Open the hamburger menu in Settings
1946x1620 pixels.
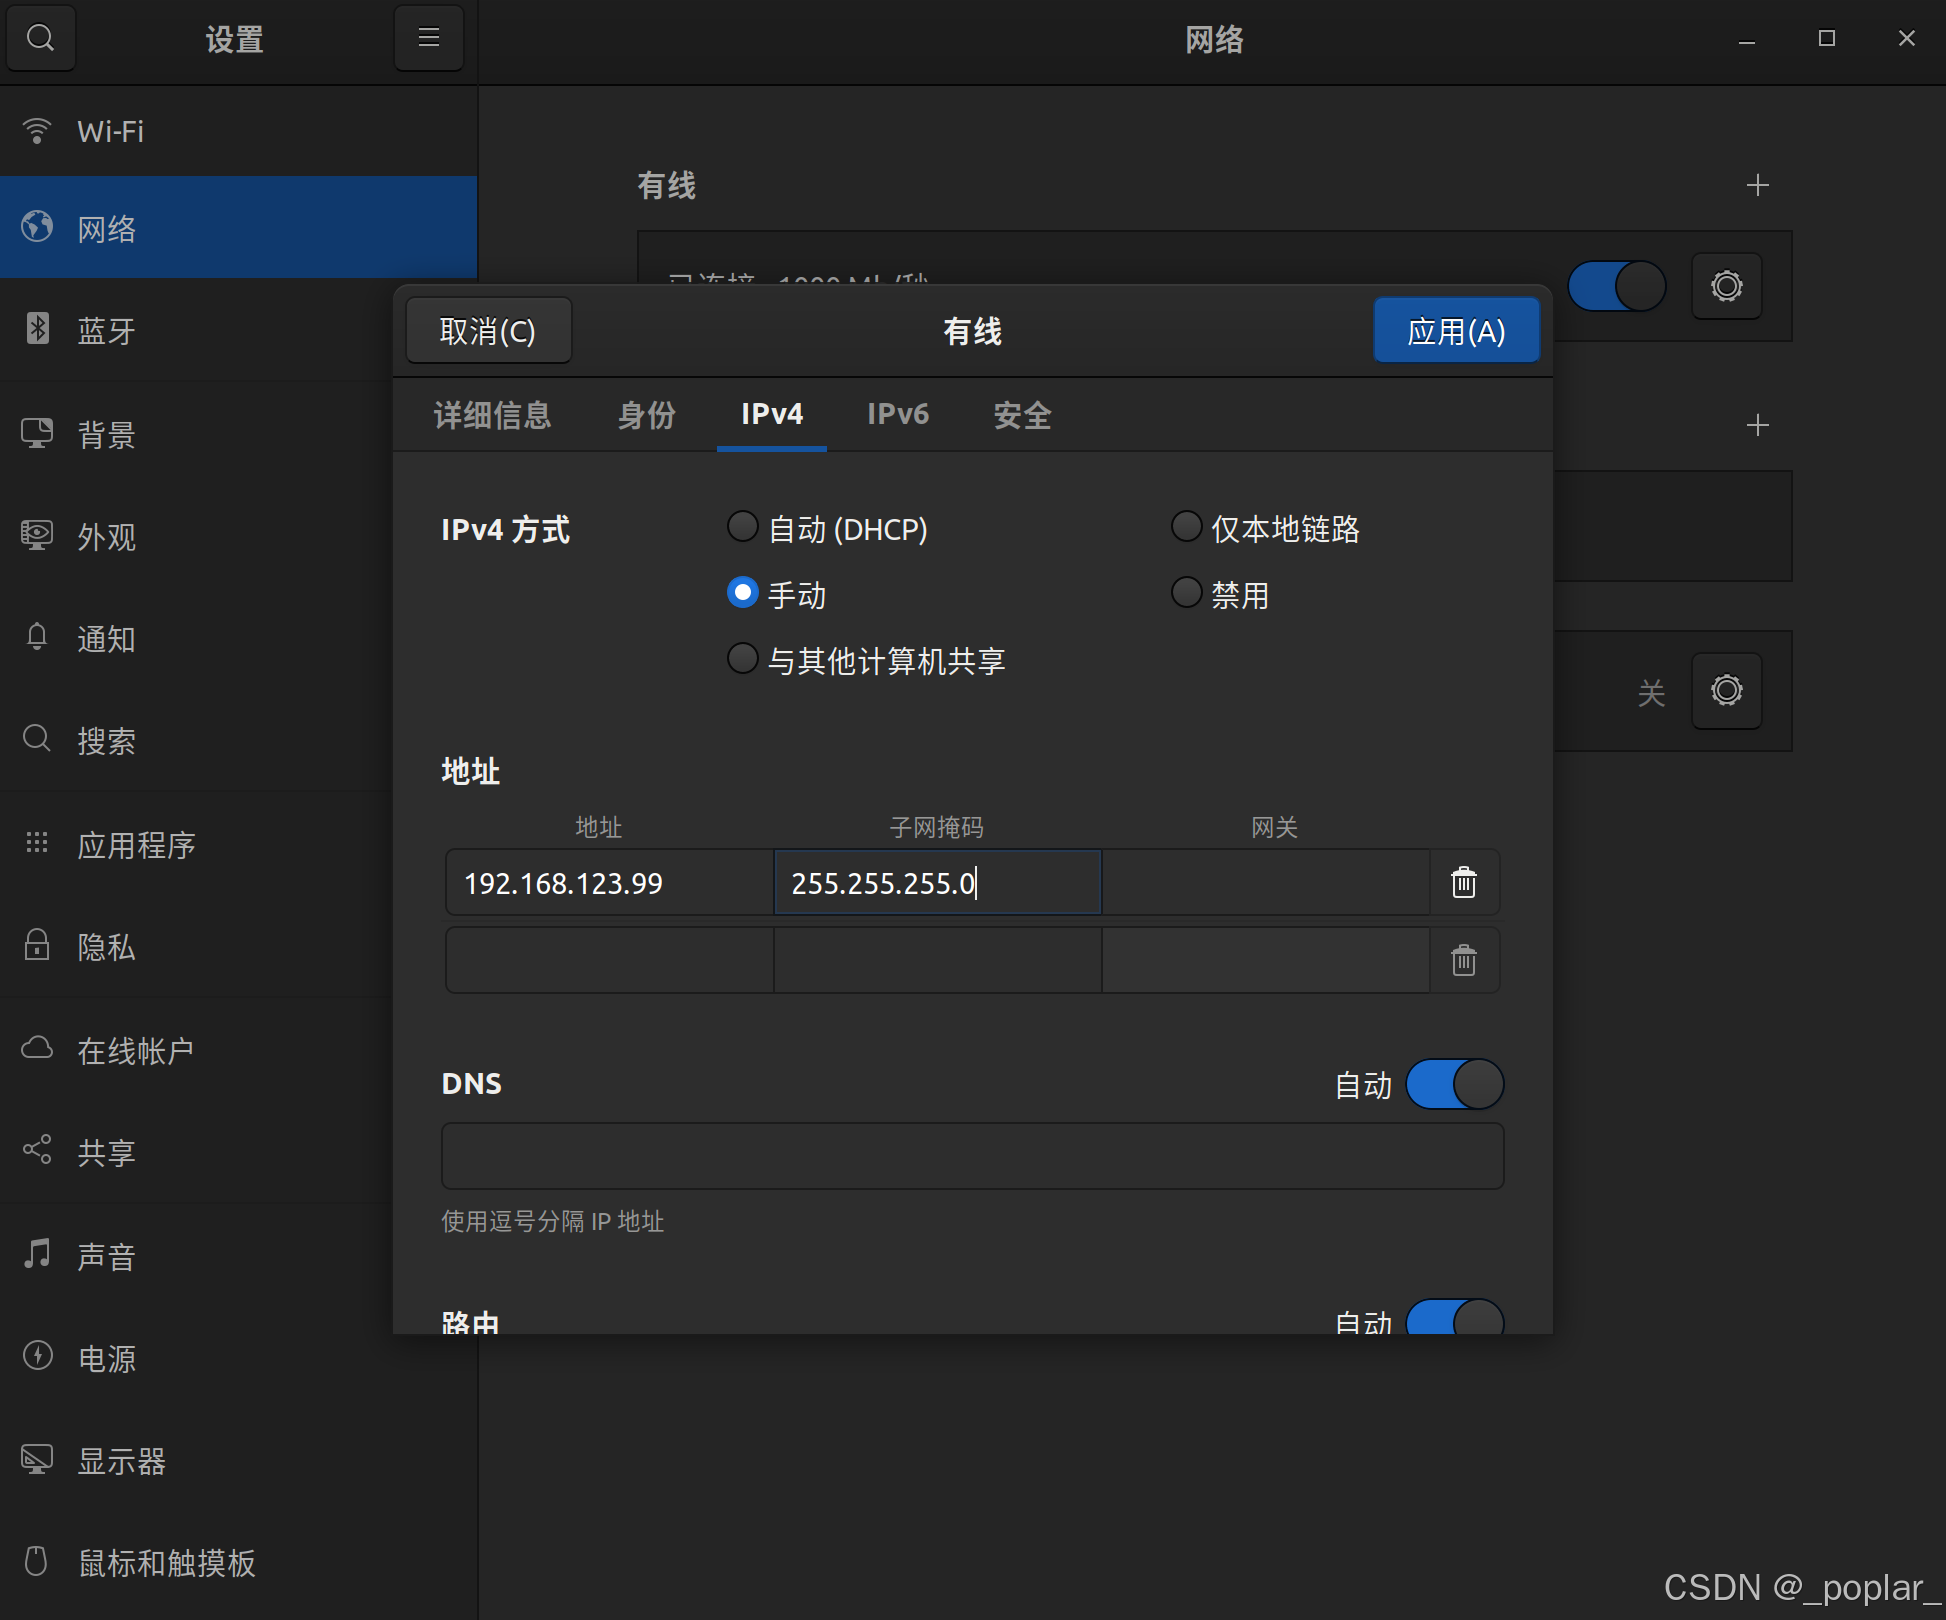pyautogui.click(x=428, y=38)
